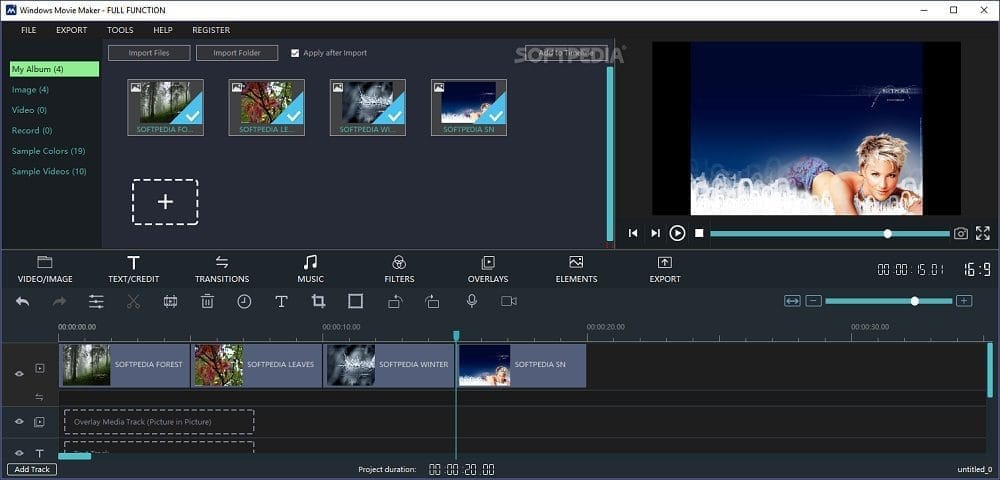This screenshot has width=1000, height=480.
Task: Toggle Overlay Media Track visibility eye
Action: (x=19, y=421)
